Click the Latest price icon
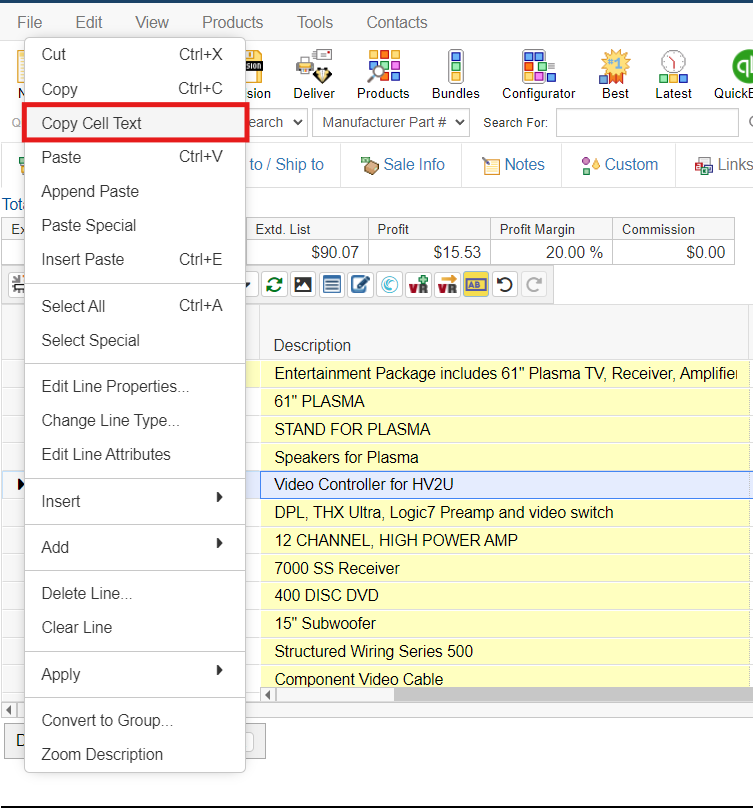Viewport: 753px width, 808px height. [673, 75]
